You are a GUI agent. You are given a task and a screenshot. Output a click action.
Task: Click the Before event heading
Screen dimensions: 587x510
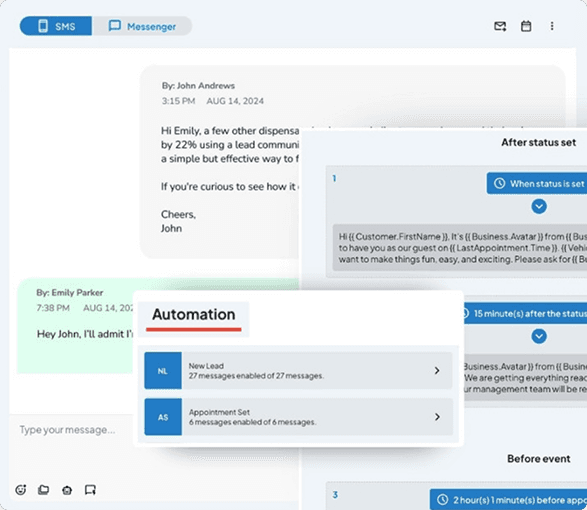539,459
